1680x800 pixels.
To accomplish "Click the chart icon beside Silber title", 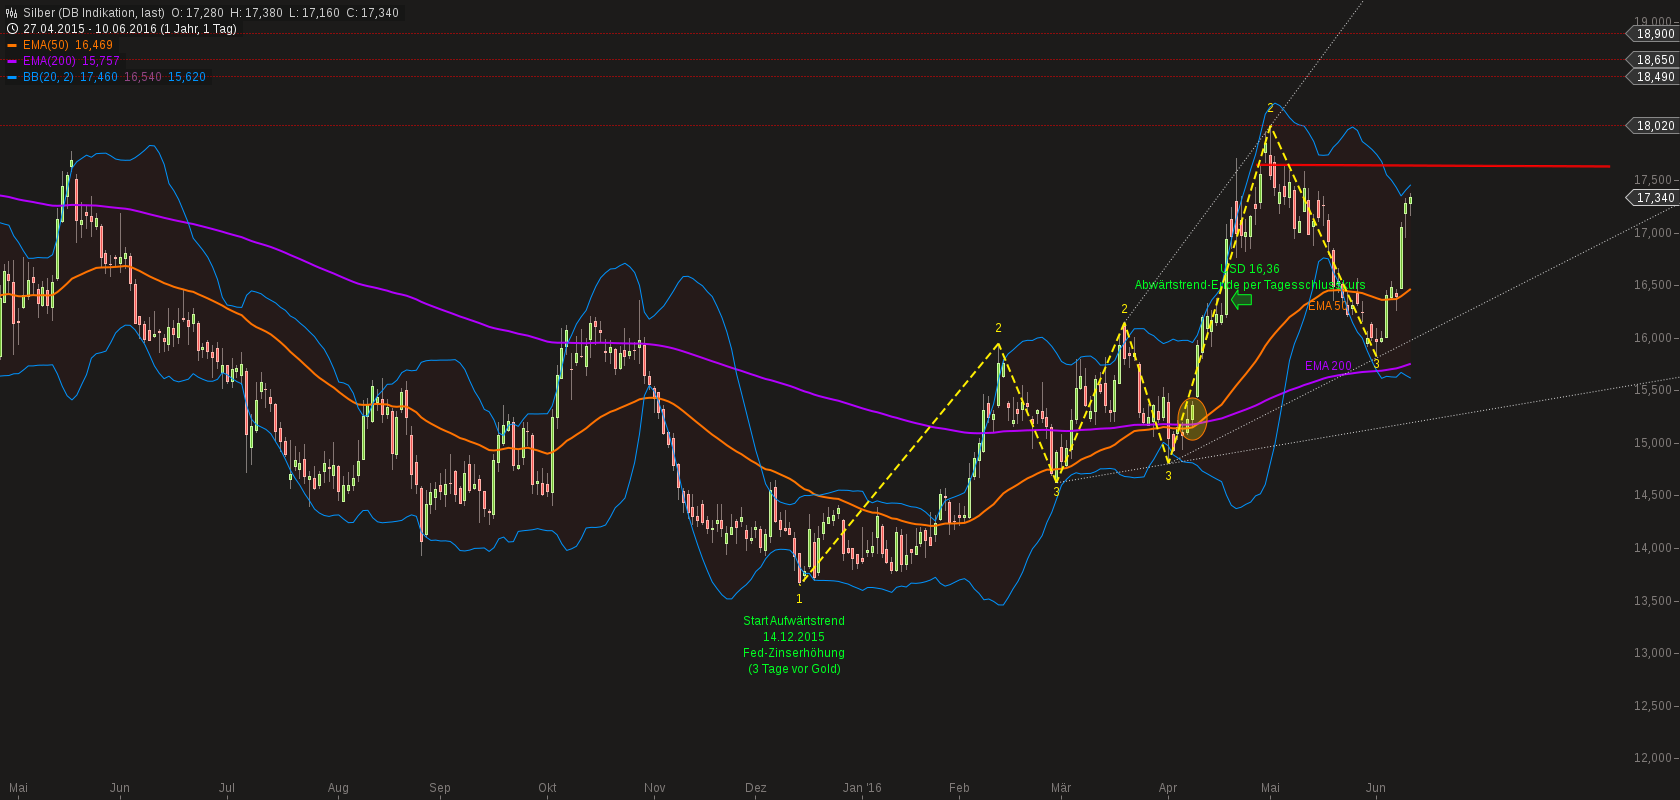I will (12, 13).
